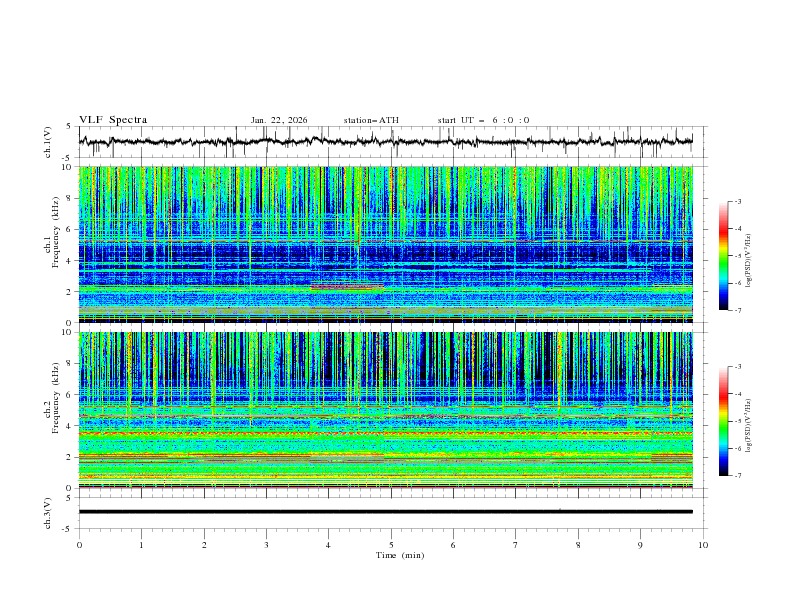The width and height of the screenshot is (792, 612).
Task: Click the ch.2 spectrogram panel
Action: pyautogui.click(x=385, y=410)
